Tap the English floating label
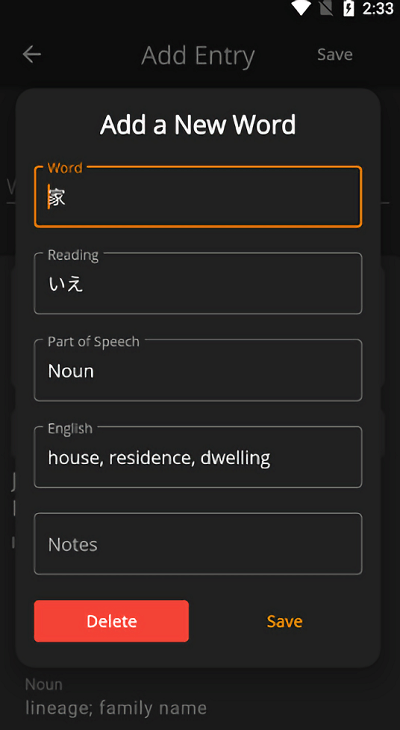400x730 pixels. [70, 428]
